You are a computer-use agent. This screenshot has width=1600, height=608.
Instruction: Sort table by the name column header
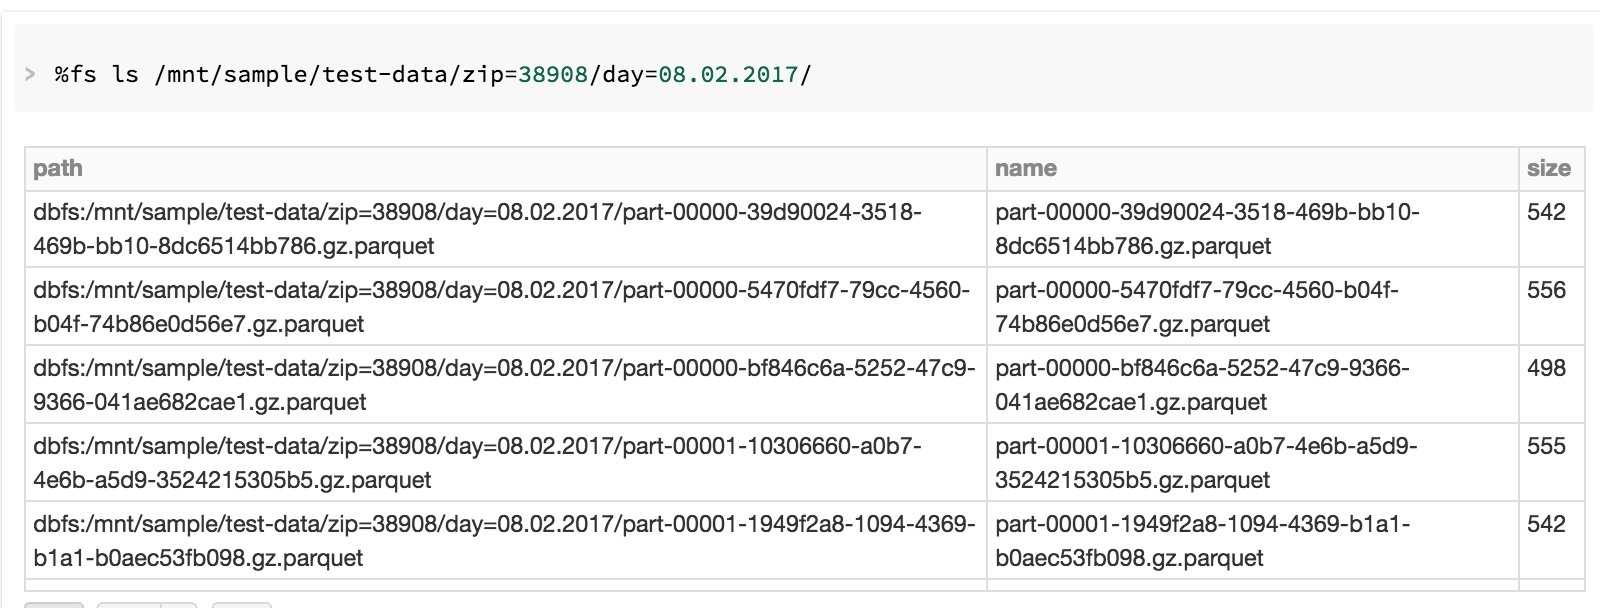[x=1026, y=169]
